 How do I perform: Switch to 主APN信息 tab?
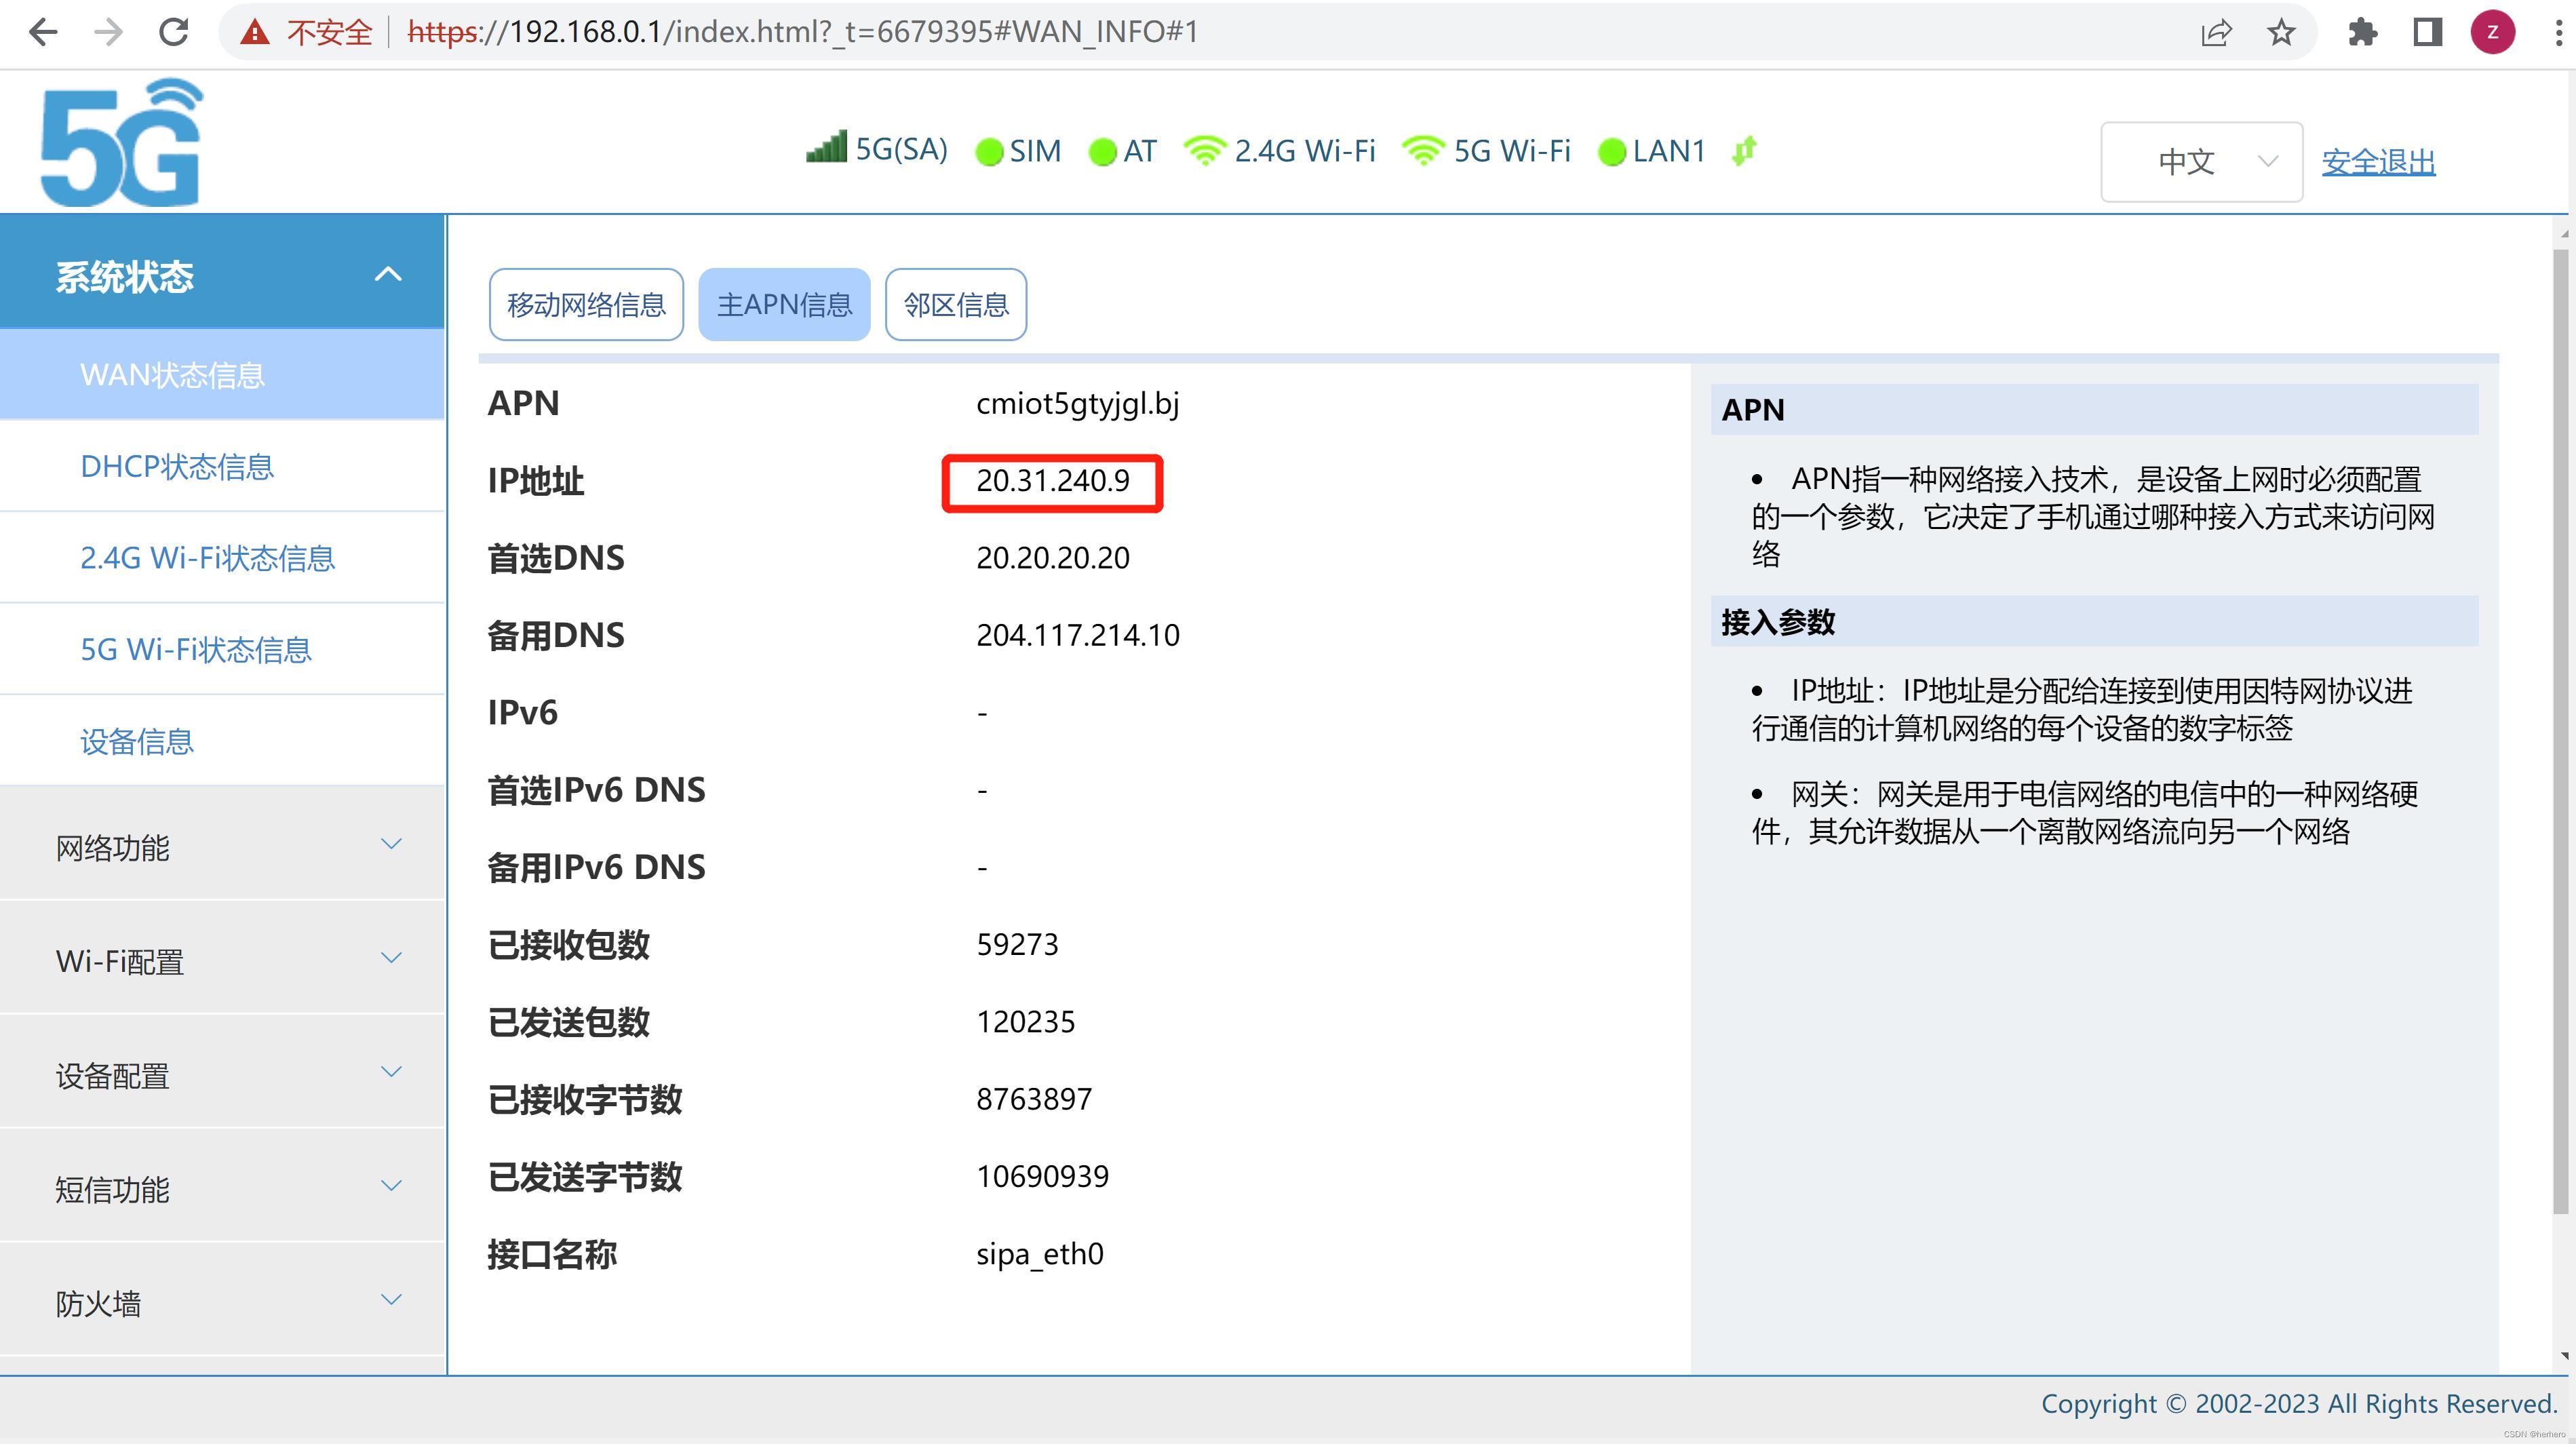(x=784, y=304)
